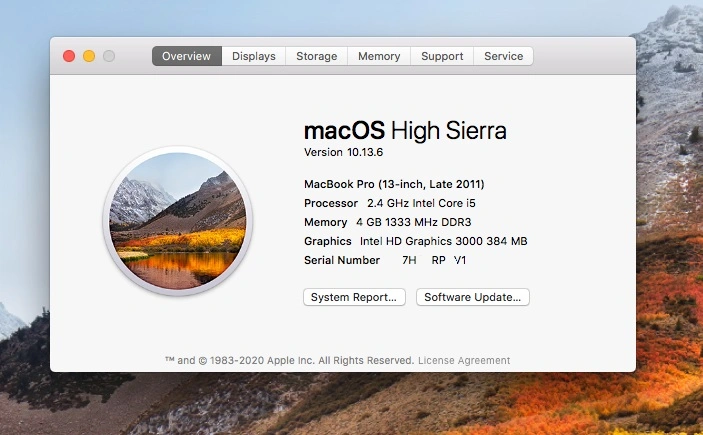
Task: Click the High Sierra circular logo image
Action: click(x=178, y=221)
